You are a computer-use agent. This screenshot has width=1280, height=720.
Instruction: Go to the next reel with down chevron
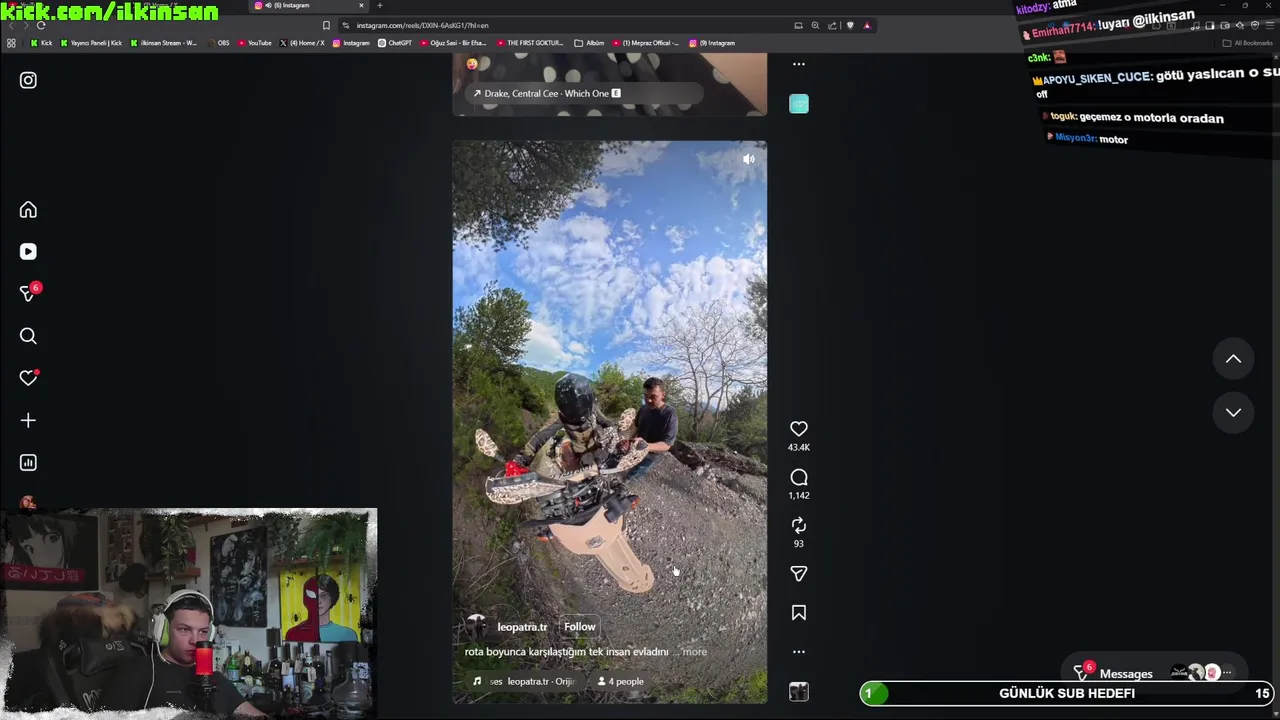1233,412
